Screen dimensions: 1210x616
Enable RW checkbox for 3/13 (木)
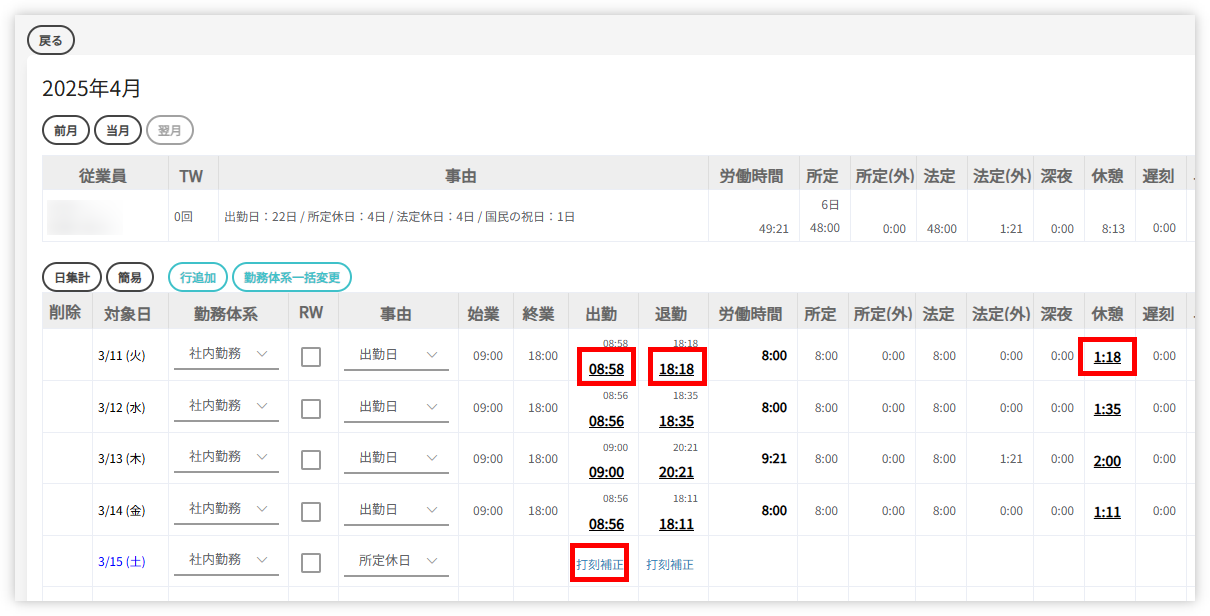(311, 459)
